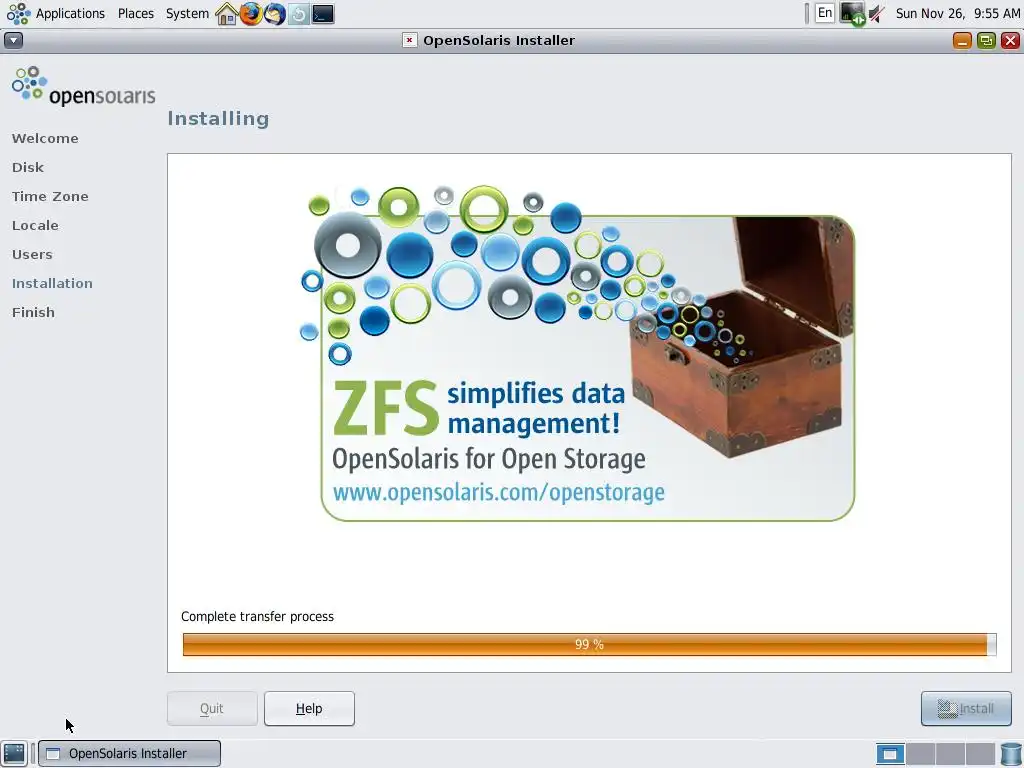Click the muted volume tray icon
1024x768 pixels.
(876, 14)
